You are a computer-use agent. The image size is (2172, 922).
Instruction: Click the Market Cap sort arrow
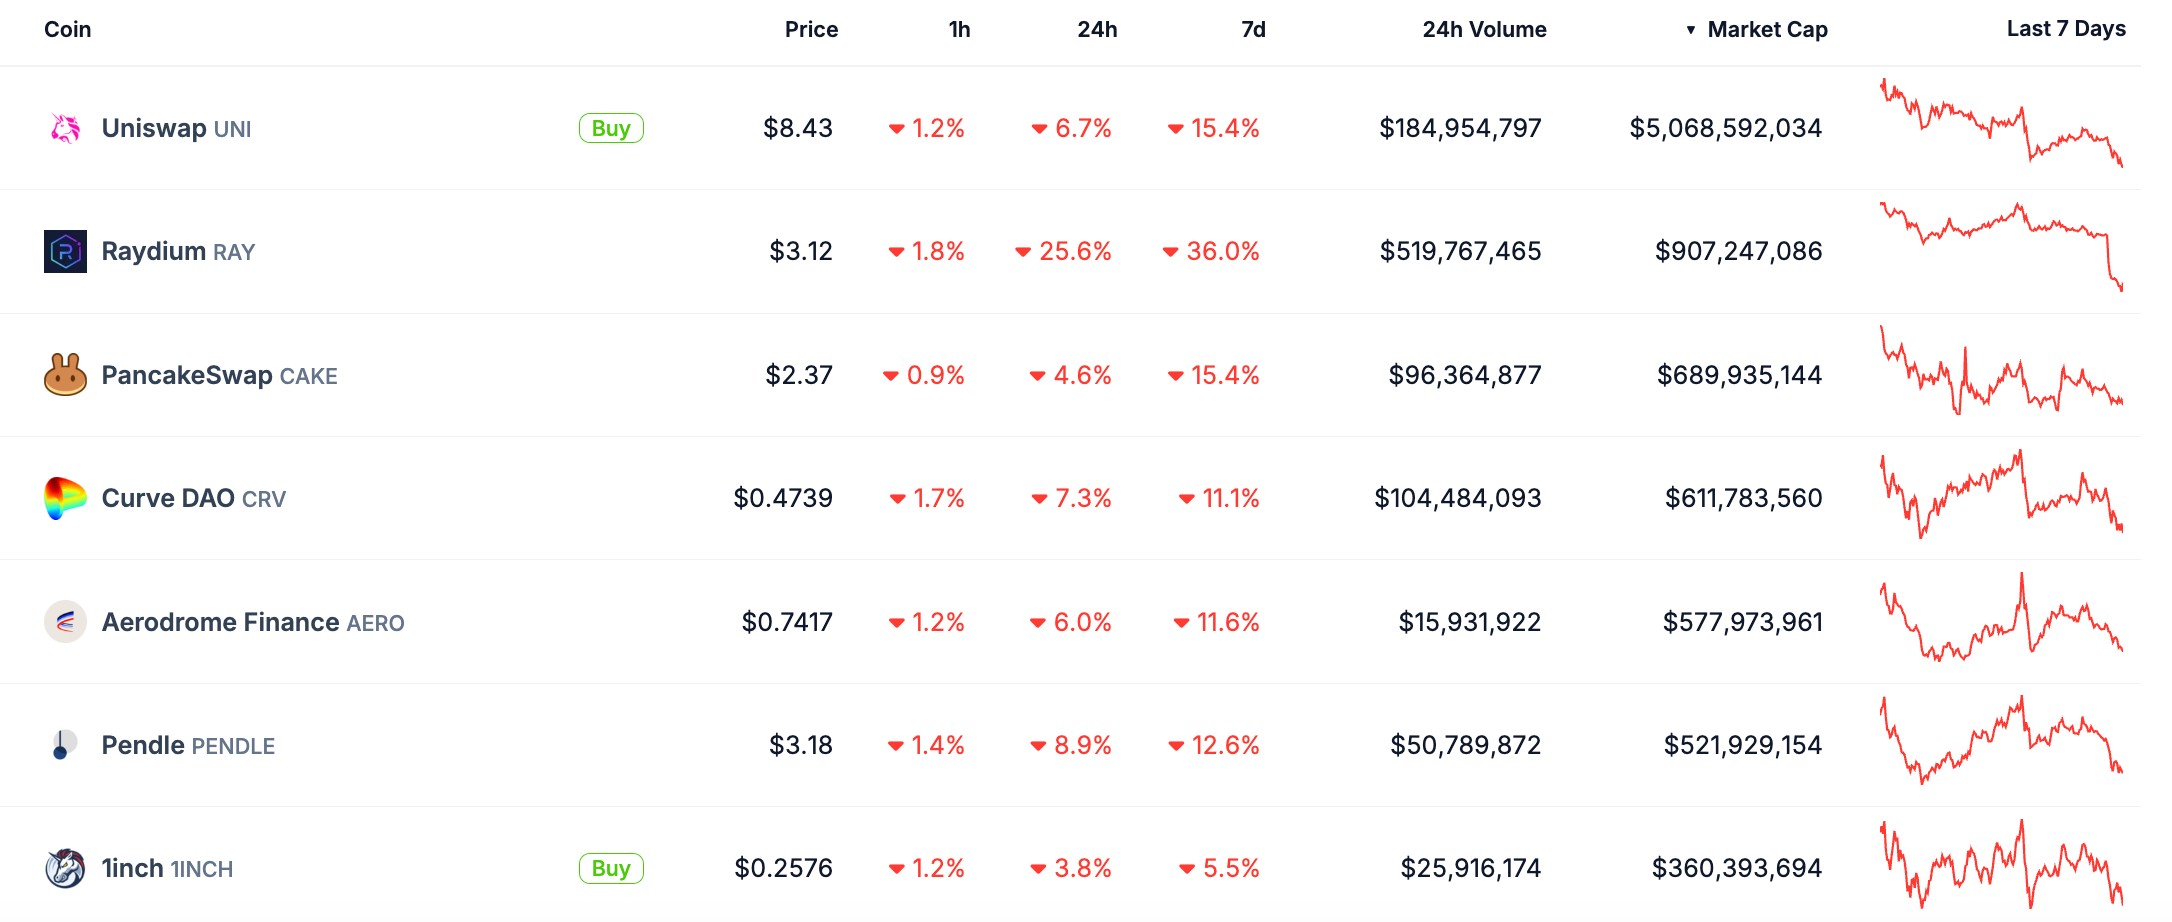click(1690, 30)
